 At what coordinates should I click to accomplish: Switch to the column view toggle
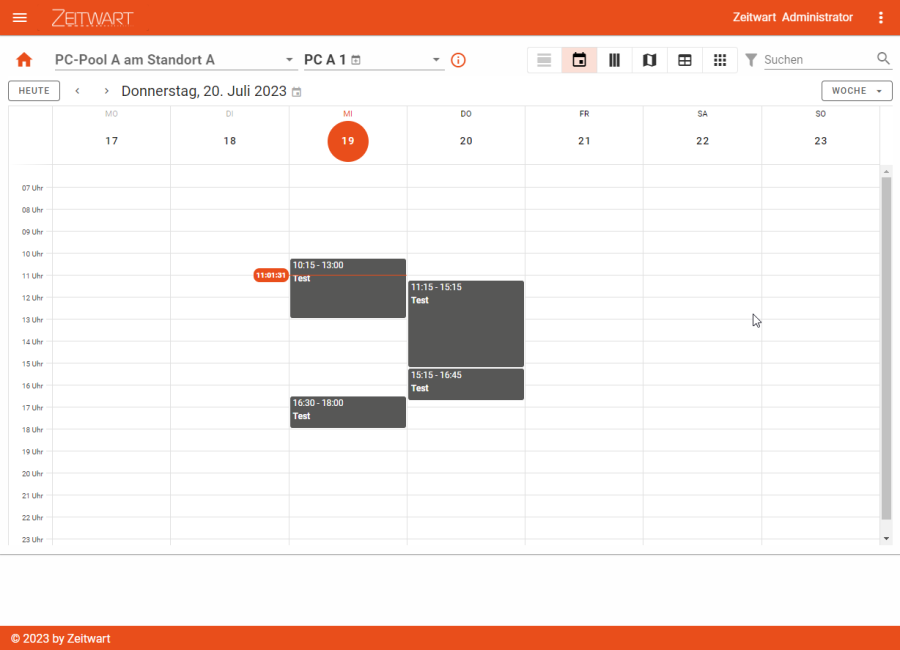[614, 60]
